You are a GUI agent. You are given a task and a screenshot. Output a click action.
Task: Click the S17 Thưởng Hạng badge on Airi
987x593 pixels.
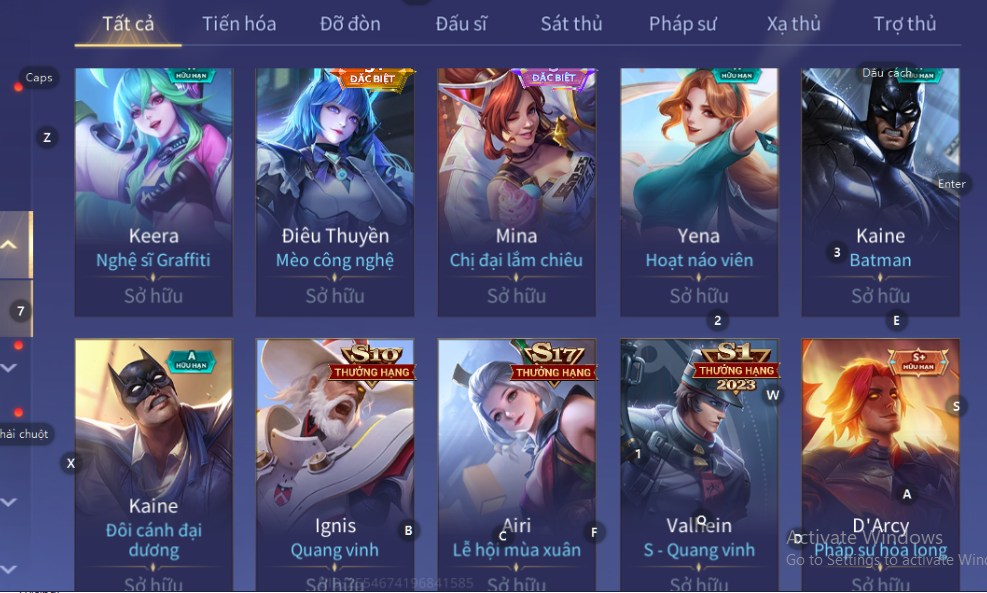pos(553,362)
